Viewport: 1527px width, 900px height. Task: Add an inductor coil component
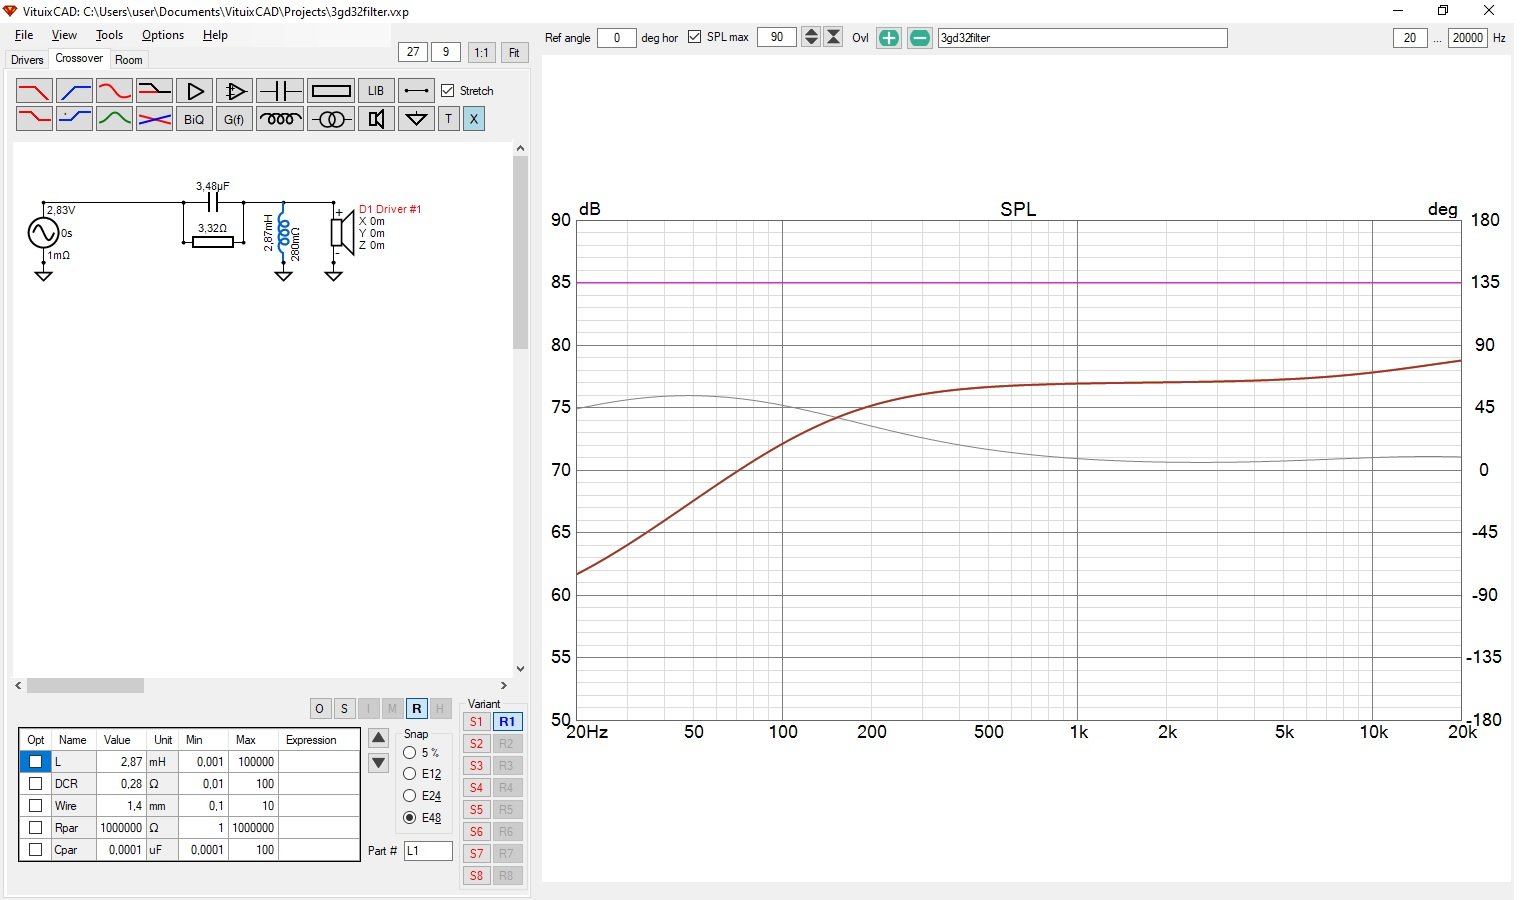(x=280, y=119)
